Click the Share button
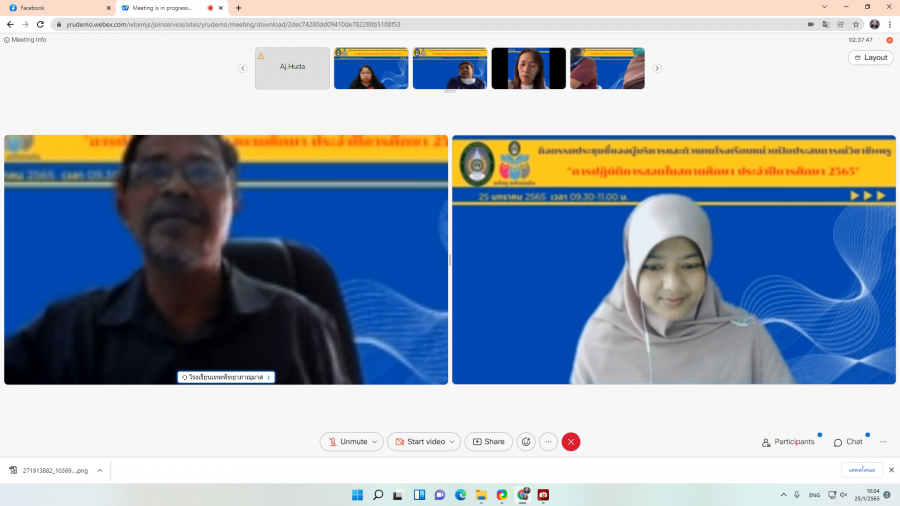900x506 pixels. pyautogui.click(x=488, y=442)
